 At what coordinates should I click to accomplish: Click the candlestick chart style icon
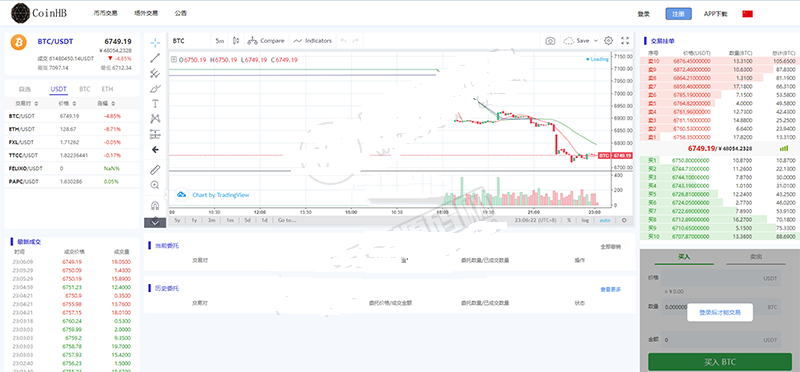[x=236, y=41]
